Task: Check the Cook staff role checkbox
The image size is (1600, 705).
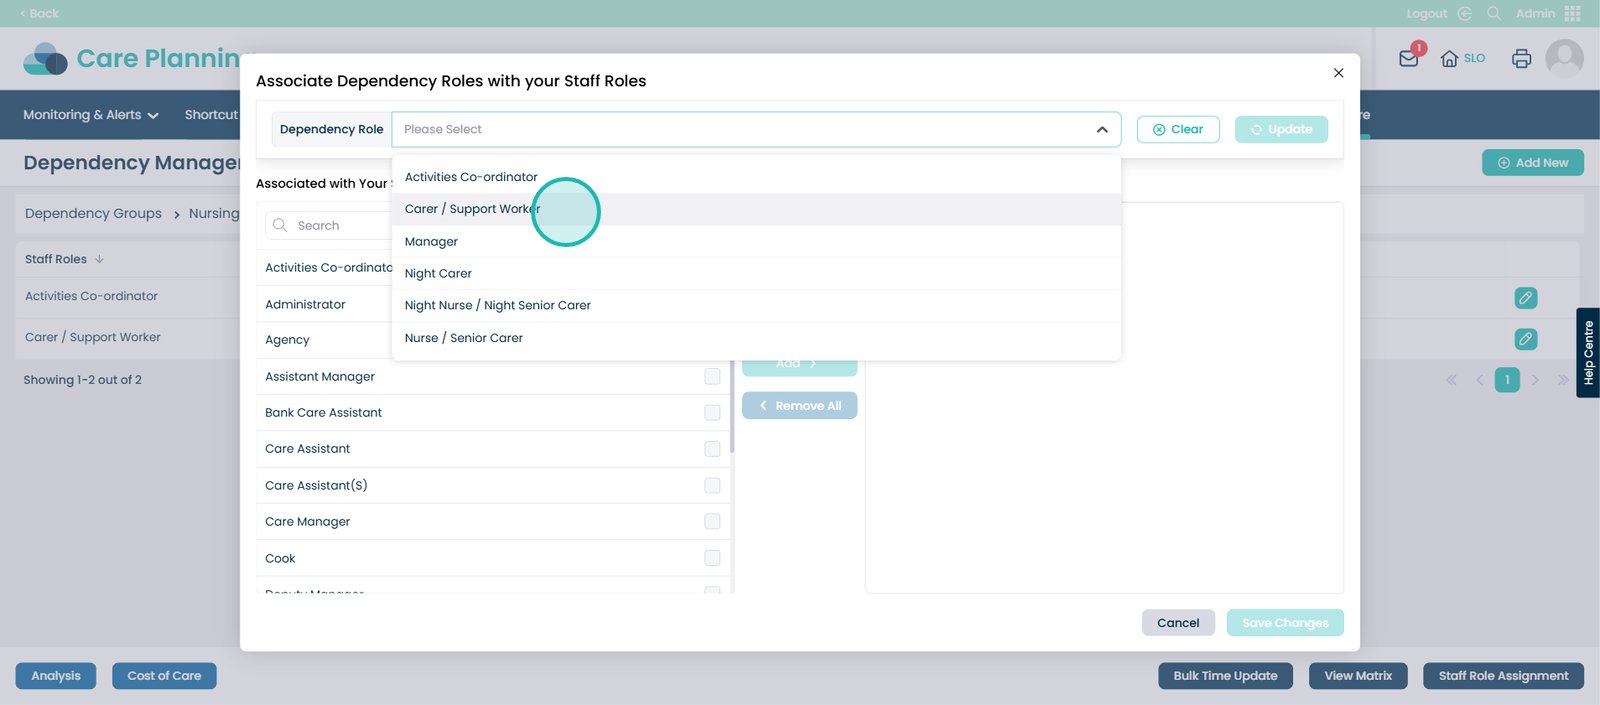Action: coord(712,558)
